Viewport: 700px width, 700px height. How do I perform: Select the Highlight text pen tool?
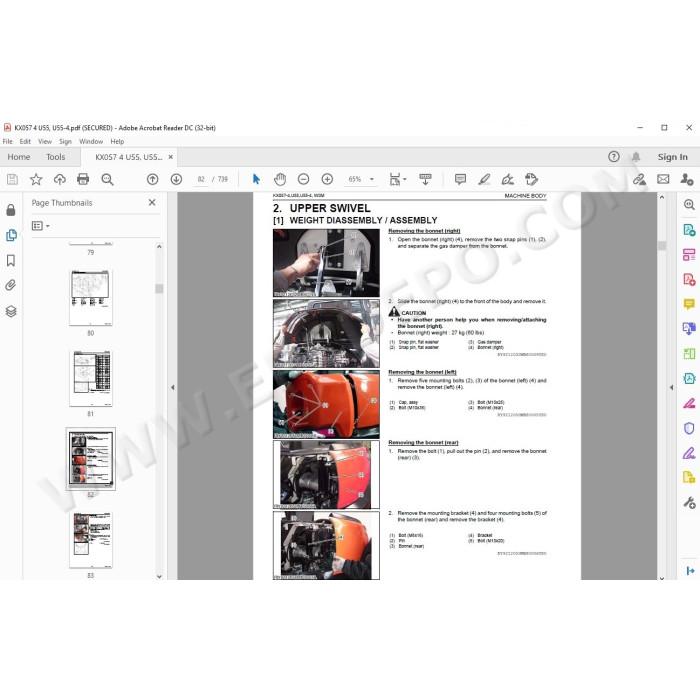tap(484, 179)
